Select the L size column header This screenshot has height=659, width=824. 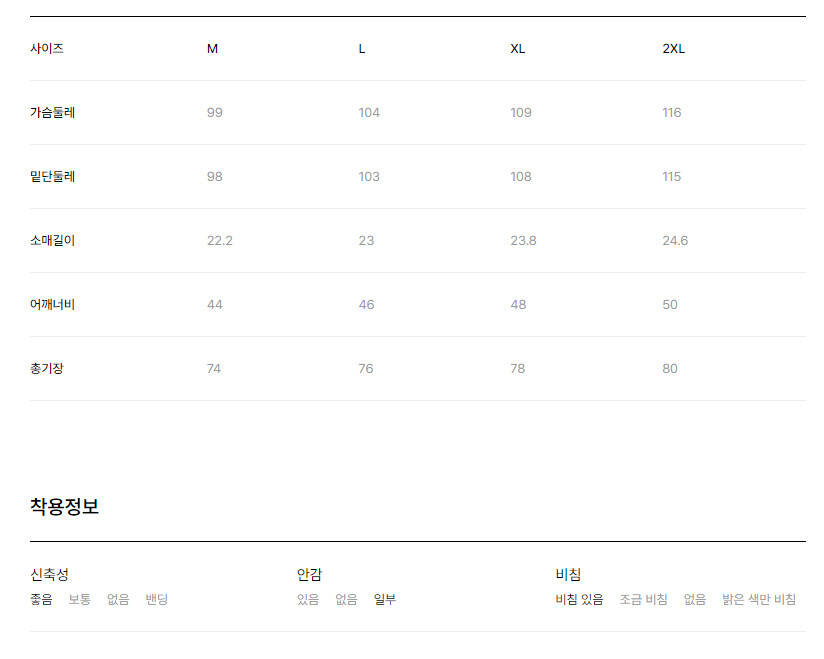(x=362, y=49)
